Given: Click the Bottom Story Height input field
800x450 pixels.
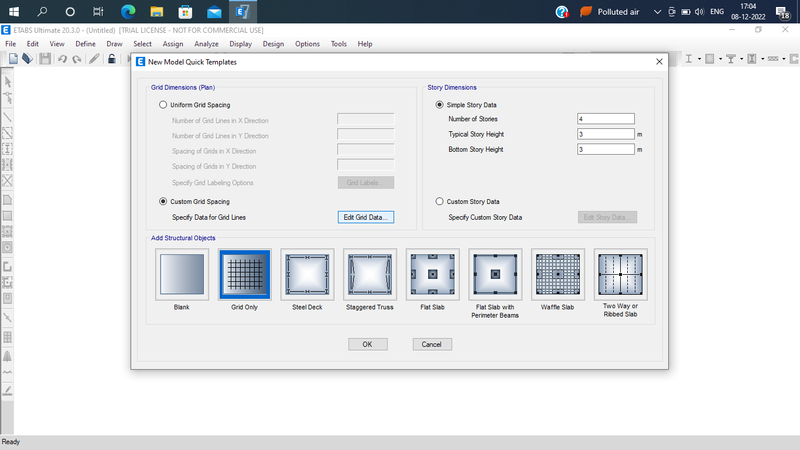Looking at the screenshot, I should 606,149.
